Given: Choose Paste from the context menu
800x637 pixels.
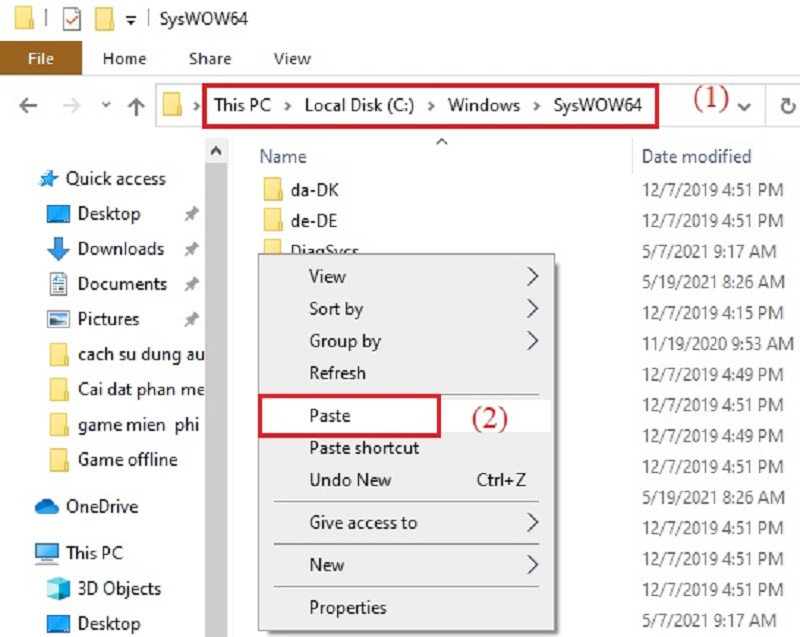Looking at the screenshot, I should click(406, 416).
